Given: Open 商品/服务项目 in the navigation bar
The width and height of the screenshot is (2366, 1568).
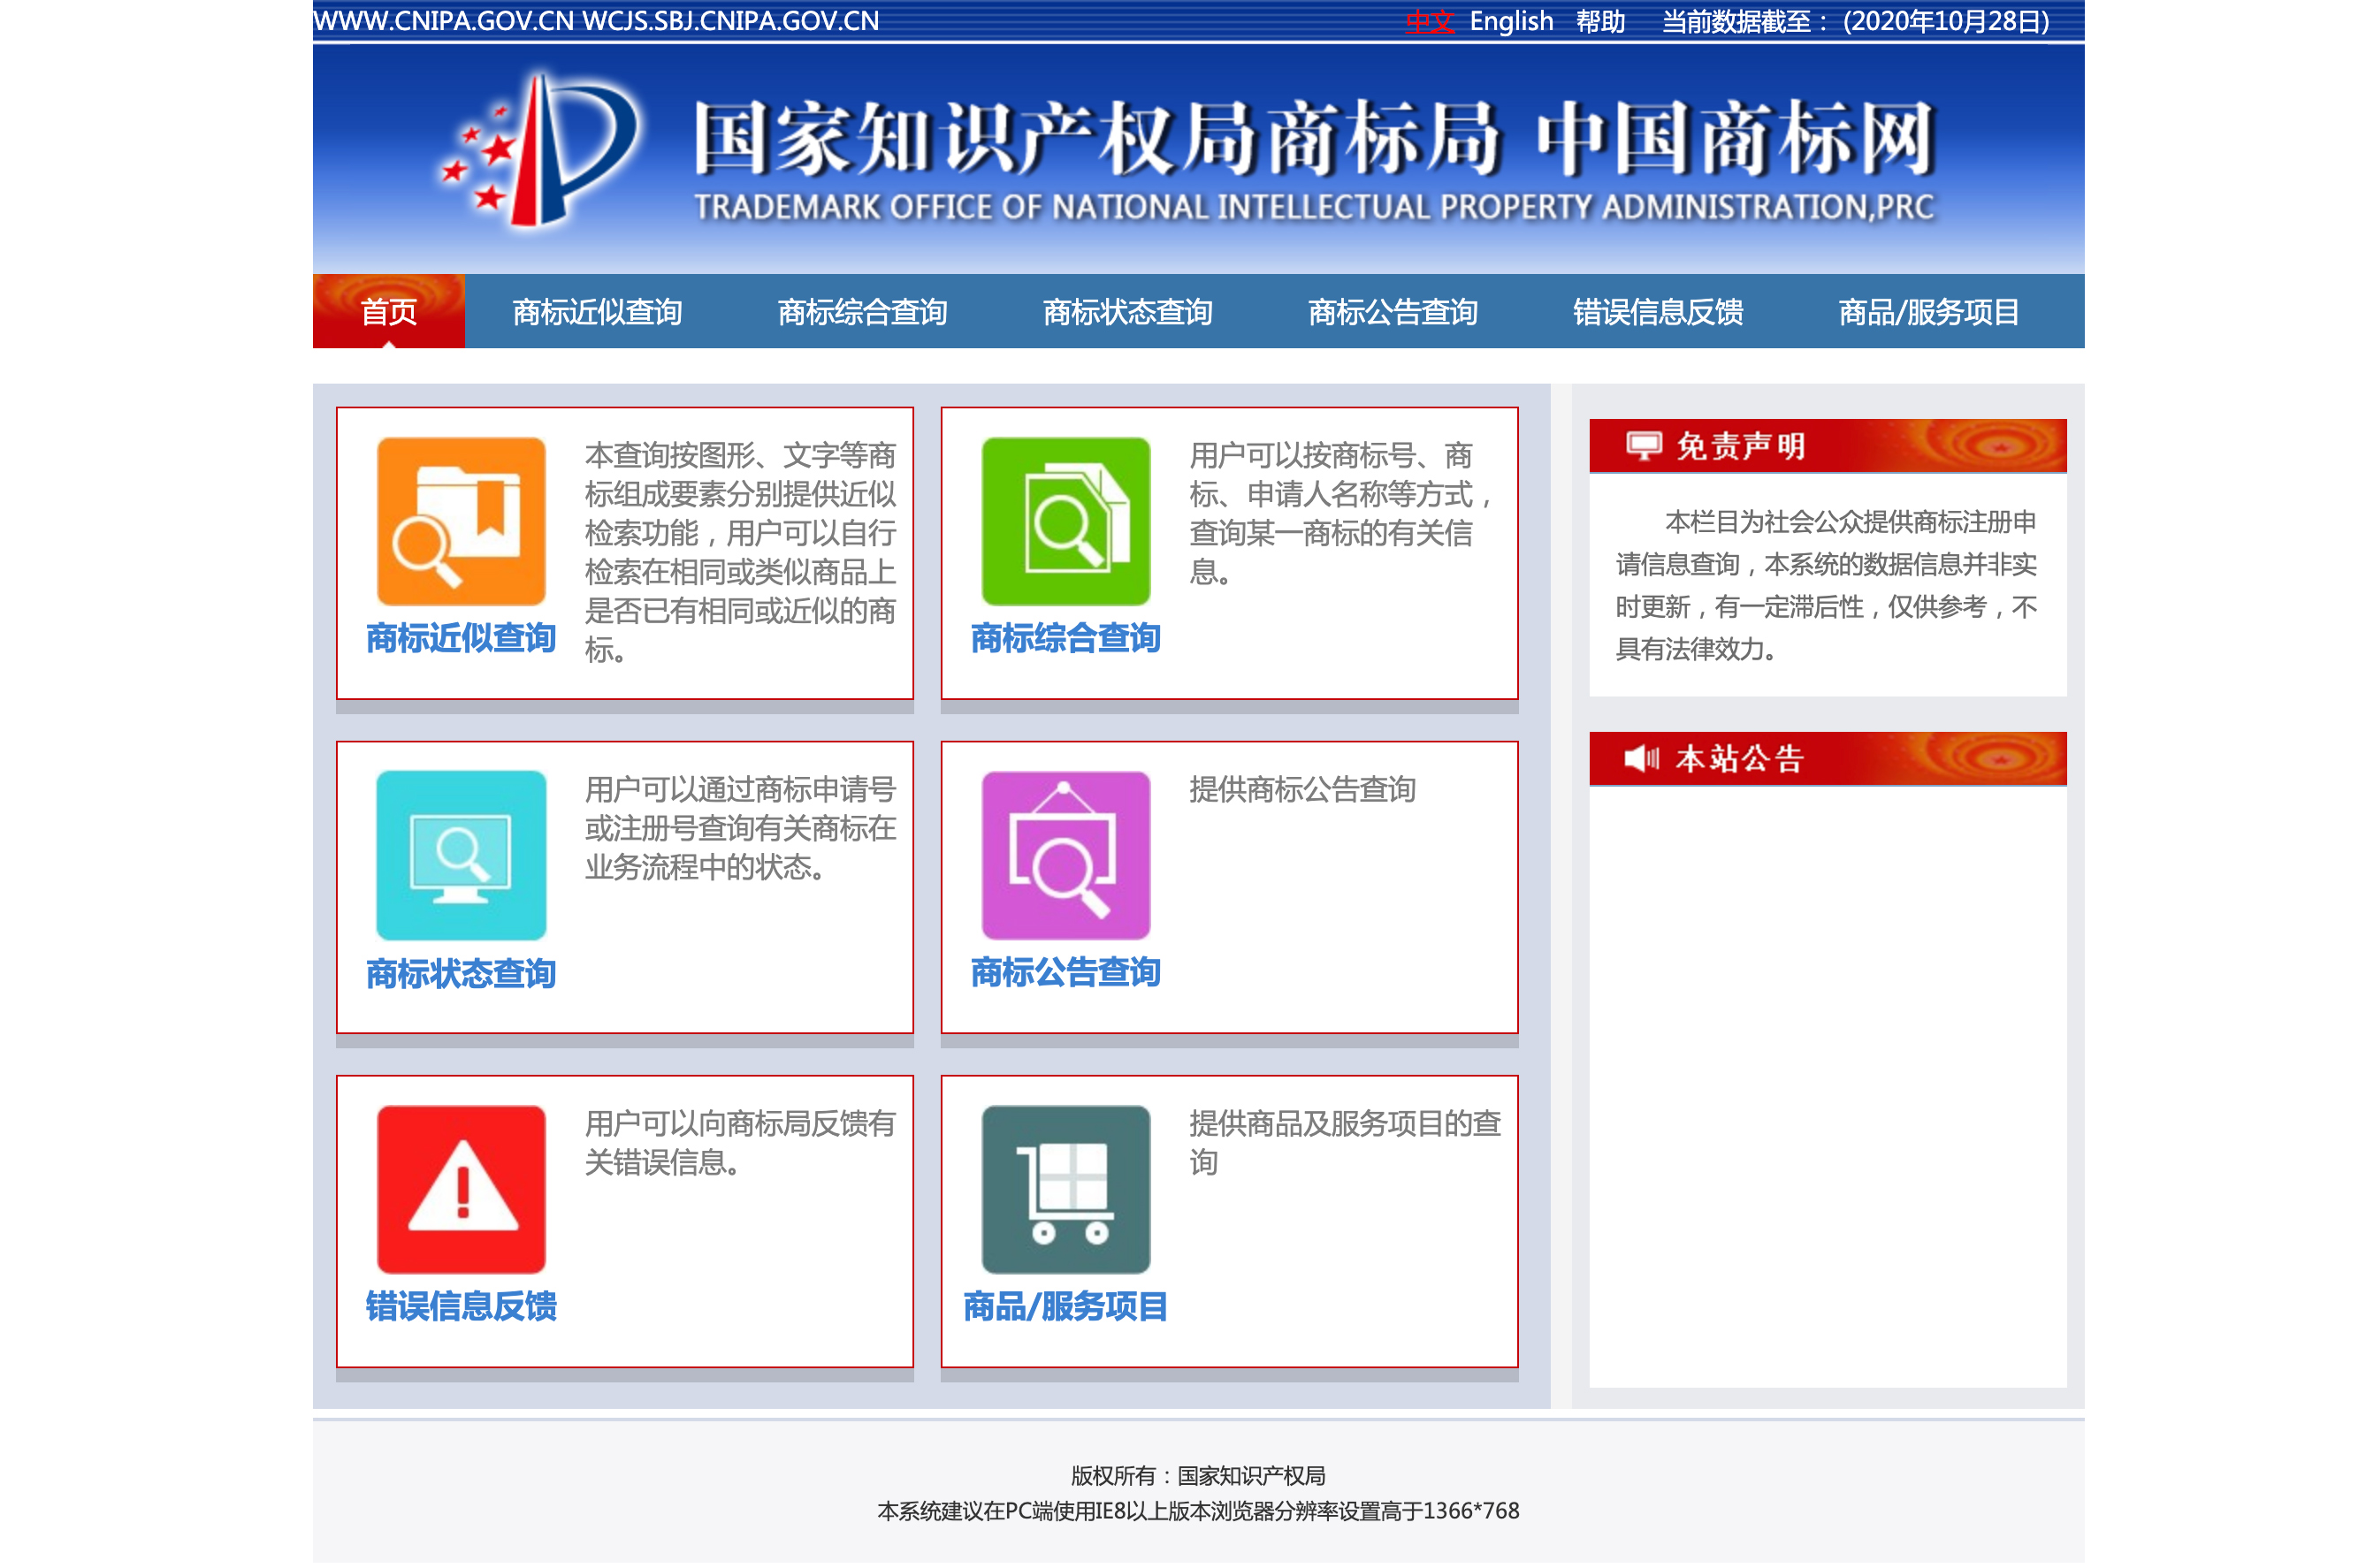Looking at the screenshot, I should (x=1927, y=312).
